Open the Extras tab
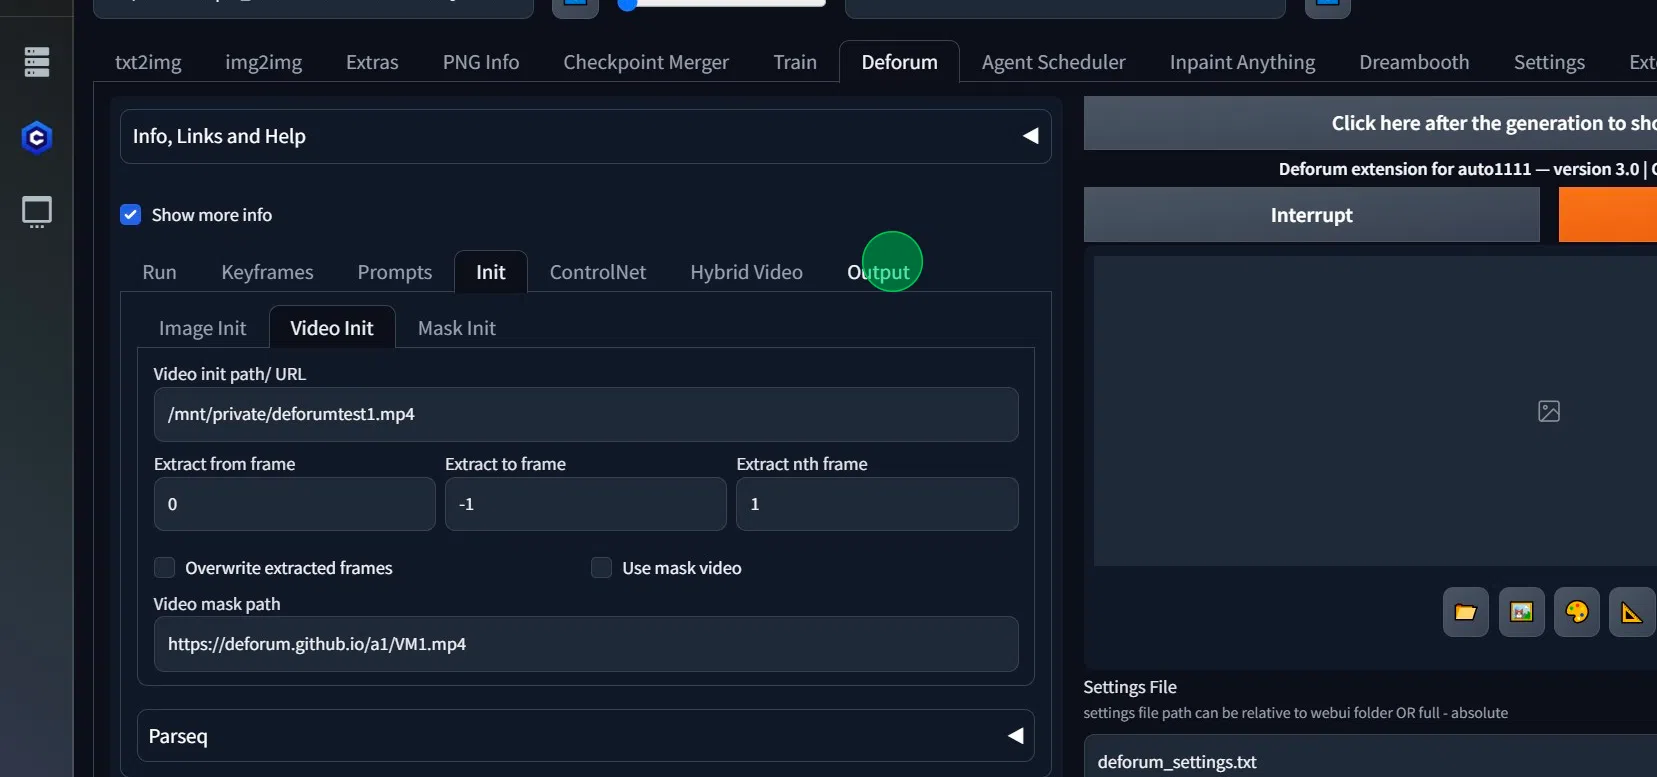Viewport: 1657px width, 777px height. (372, 62)
